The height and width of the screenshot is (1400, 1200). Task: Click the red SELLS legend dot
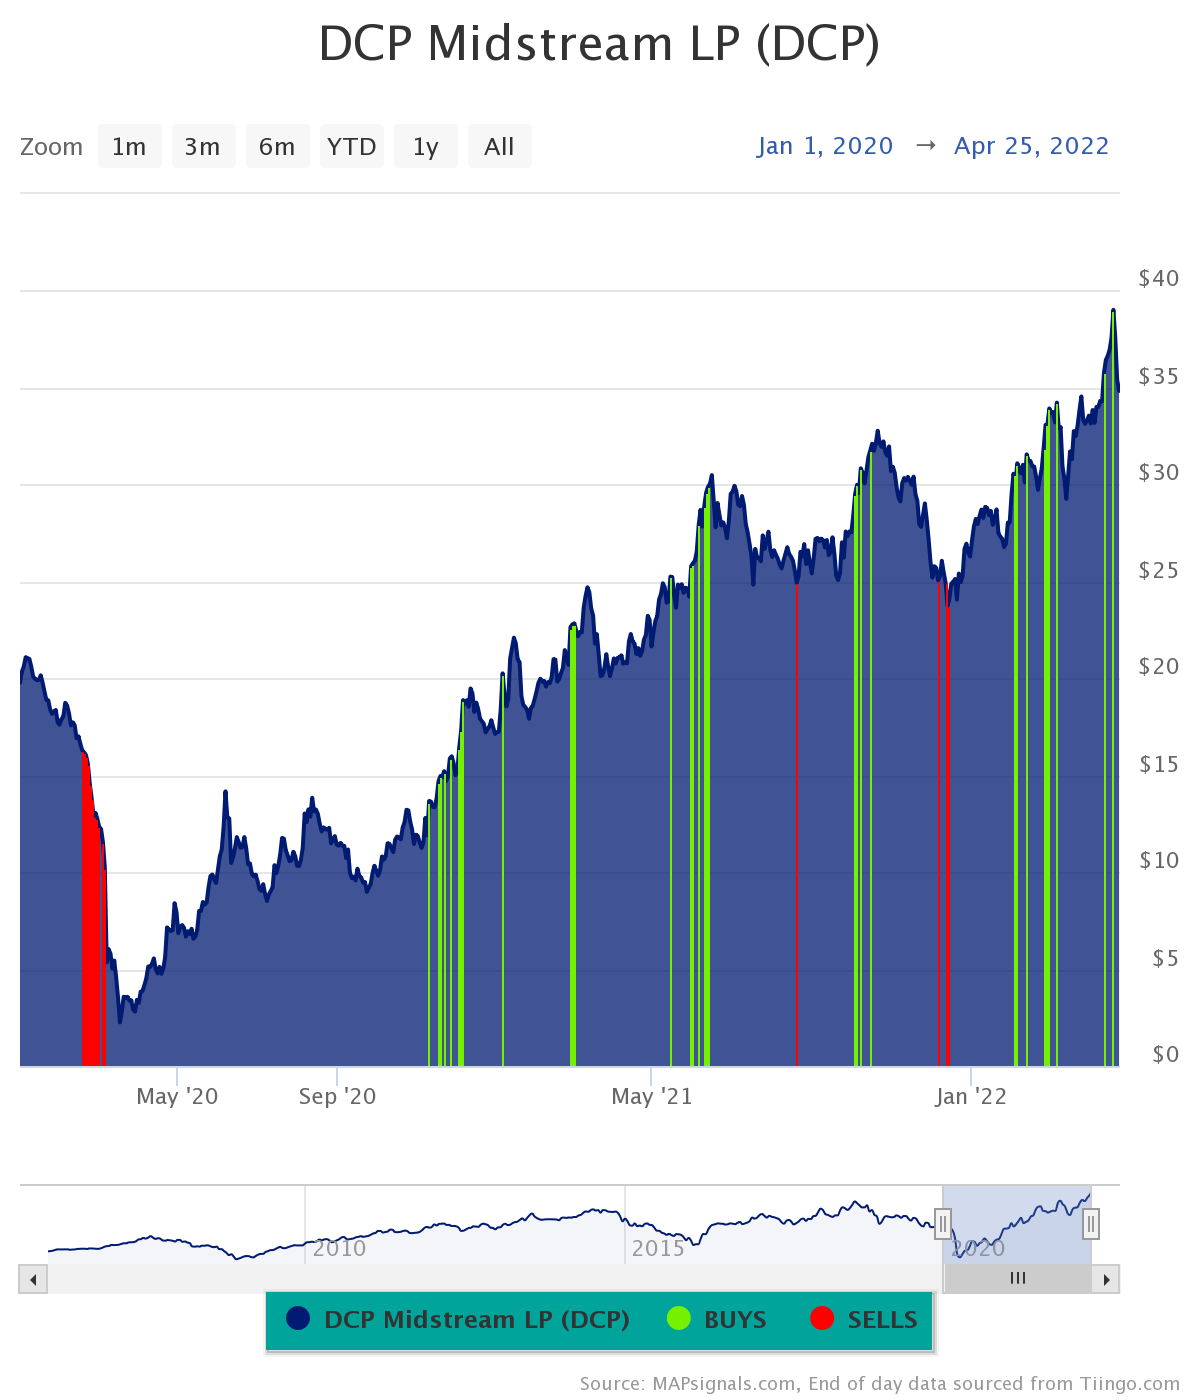pos(822,1318)
